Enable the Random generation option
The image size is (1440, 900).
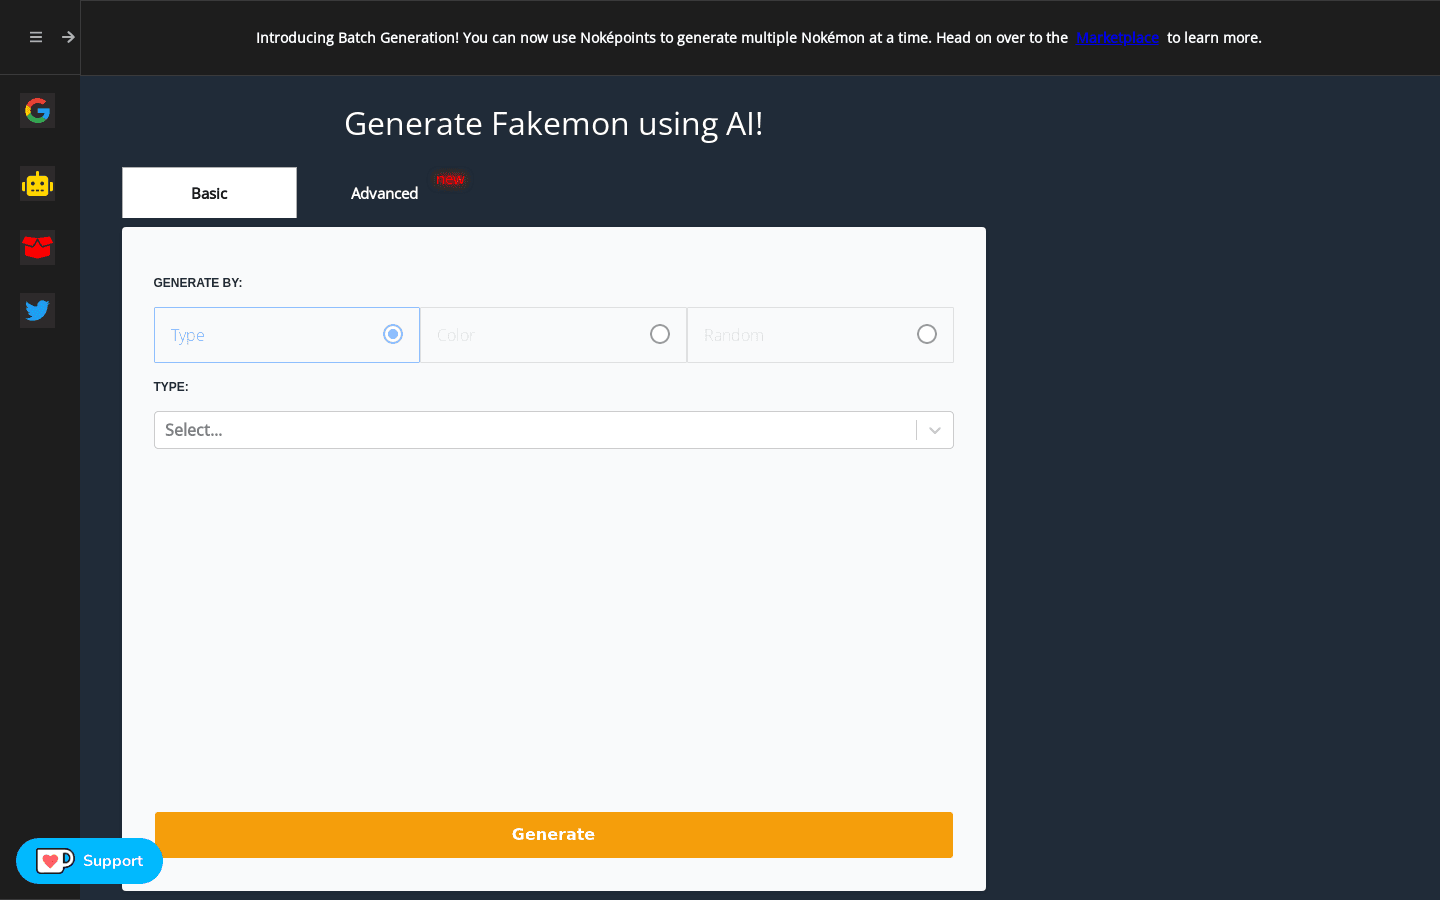926,334
